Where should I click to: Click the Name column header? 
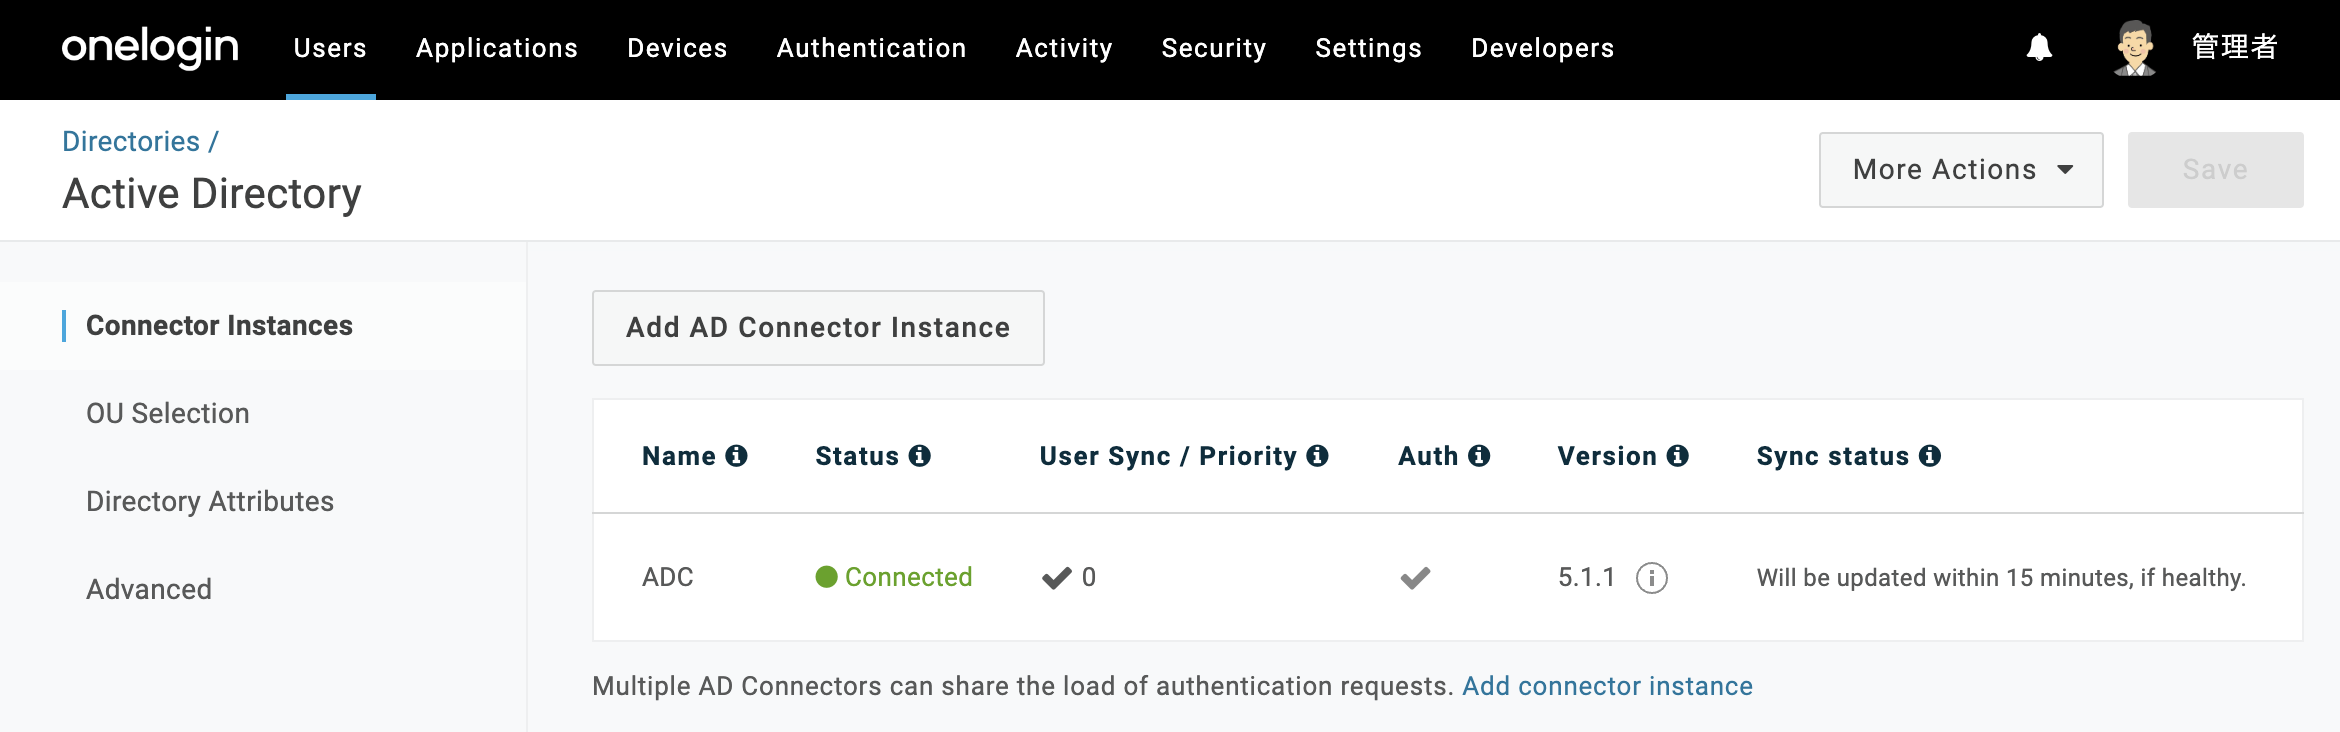tap(679, 456)
